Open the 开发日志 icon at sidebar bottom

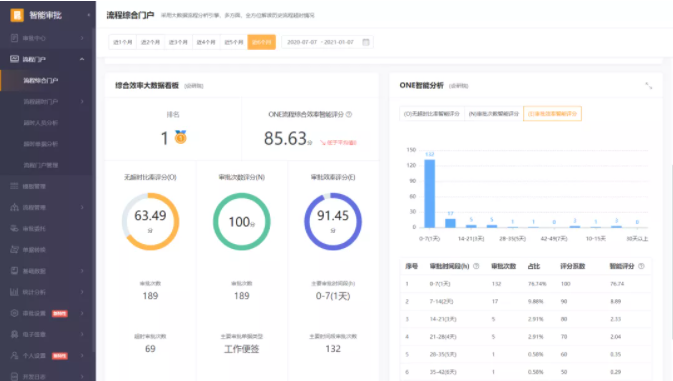[x=14, y=376]
